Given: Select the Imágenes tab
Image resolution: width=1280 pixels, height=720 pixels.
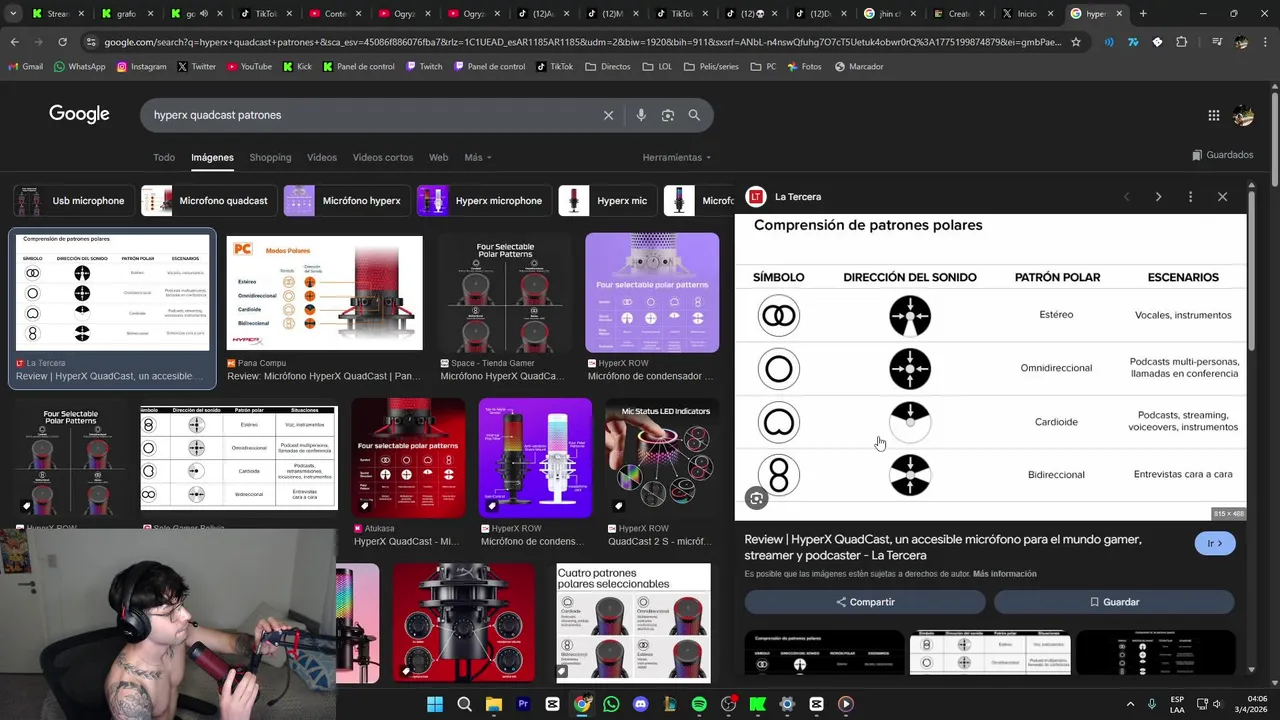Looking at the screenshot, I should (212, 157).
